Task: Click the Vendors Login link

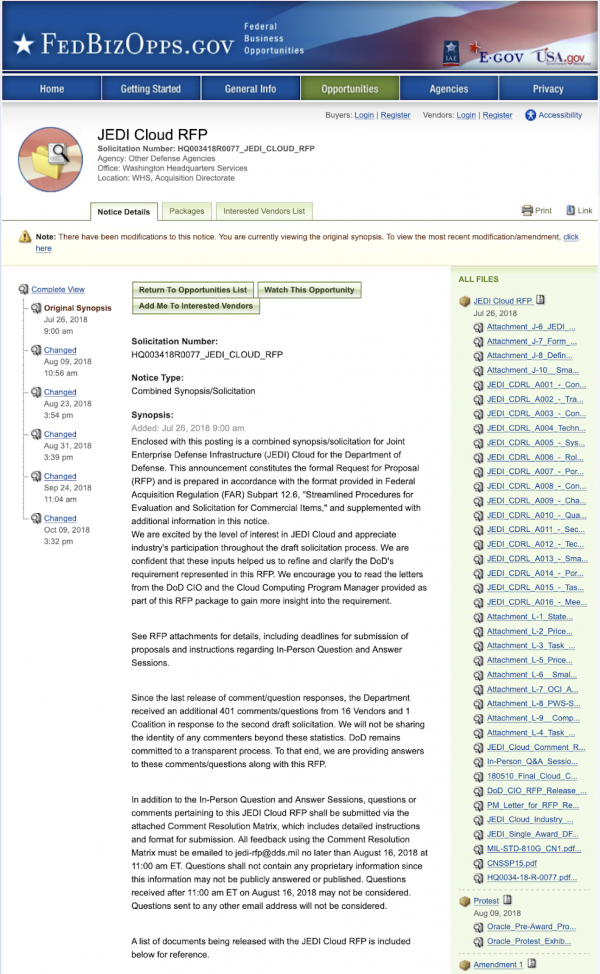Action: (x=466, y=115)
